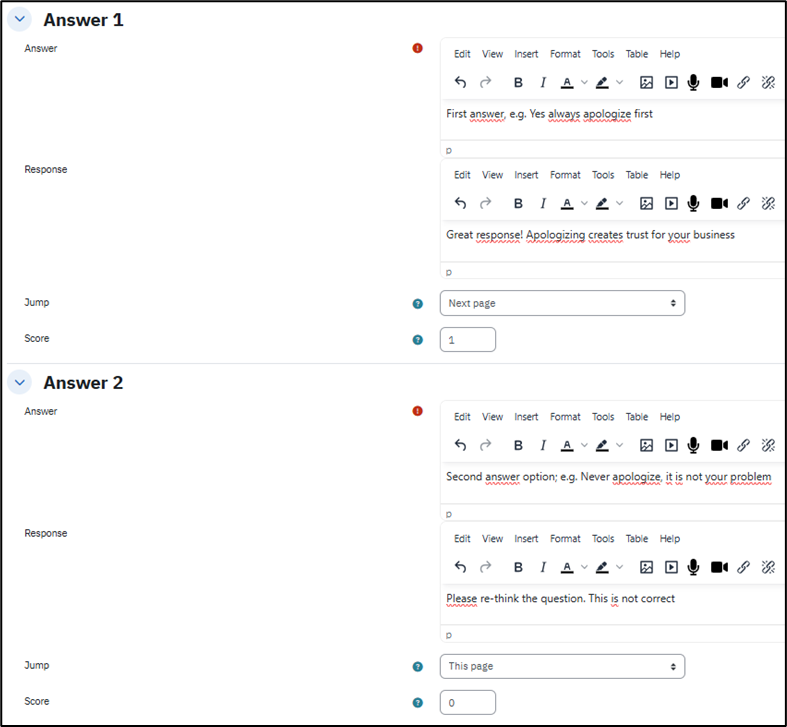Collapse the Answer 1 section
Image resolution: width=787 pixels, height=727 pixels.
click(20, 20)
